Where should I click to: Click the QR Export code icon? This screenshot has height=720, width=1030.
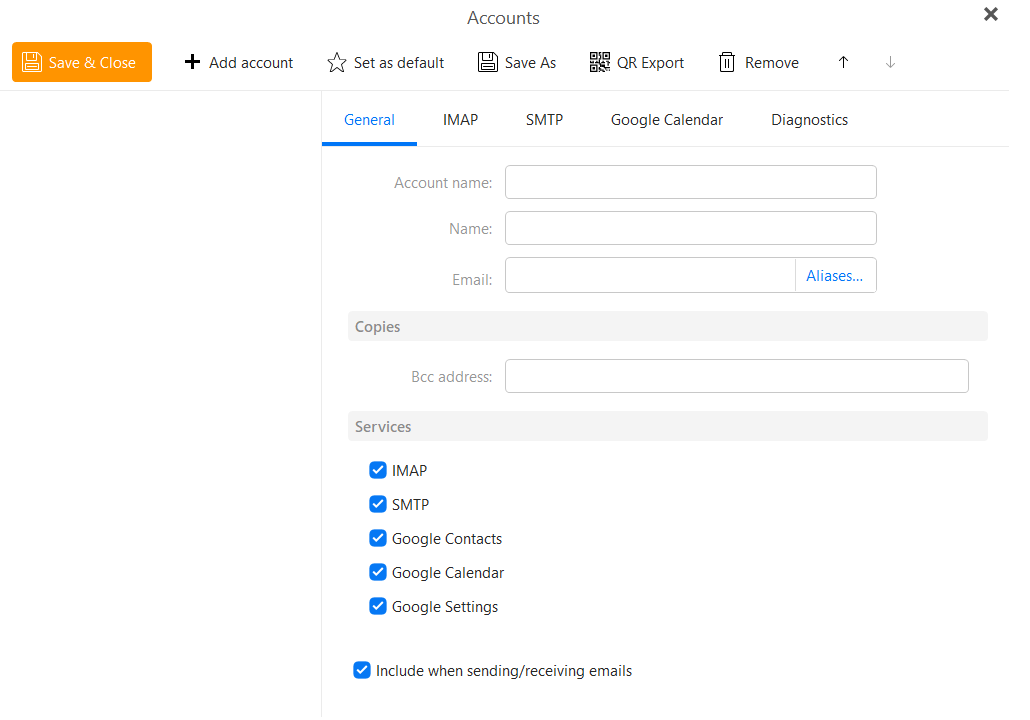(x=599, y=62)
